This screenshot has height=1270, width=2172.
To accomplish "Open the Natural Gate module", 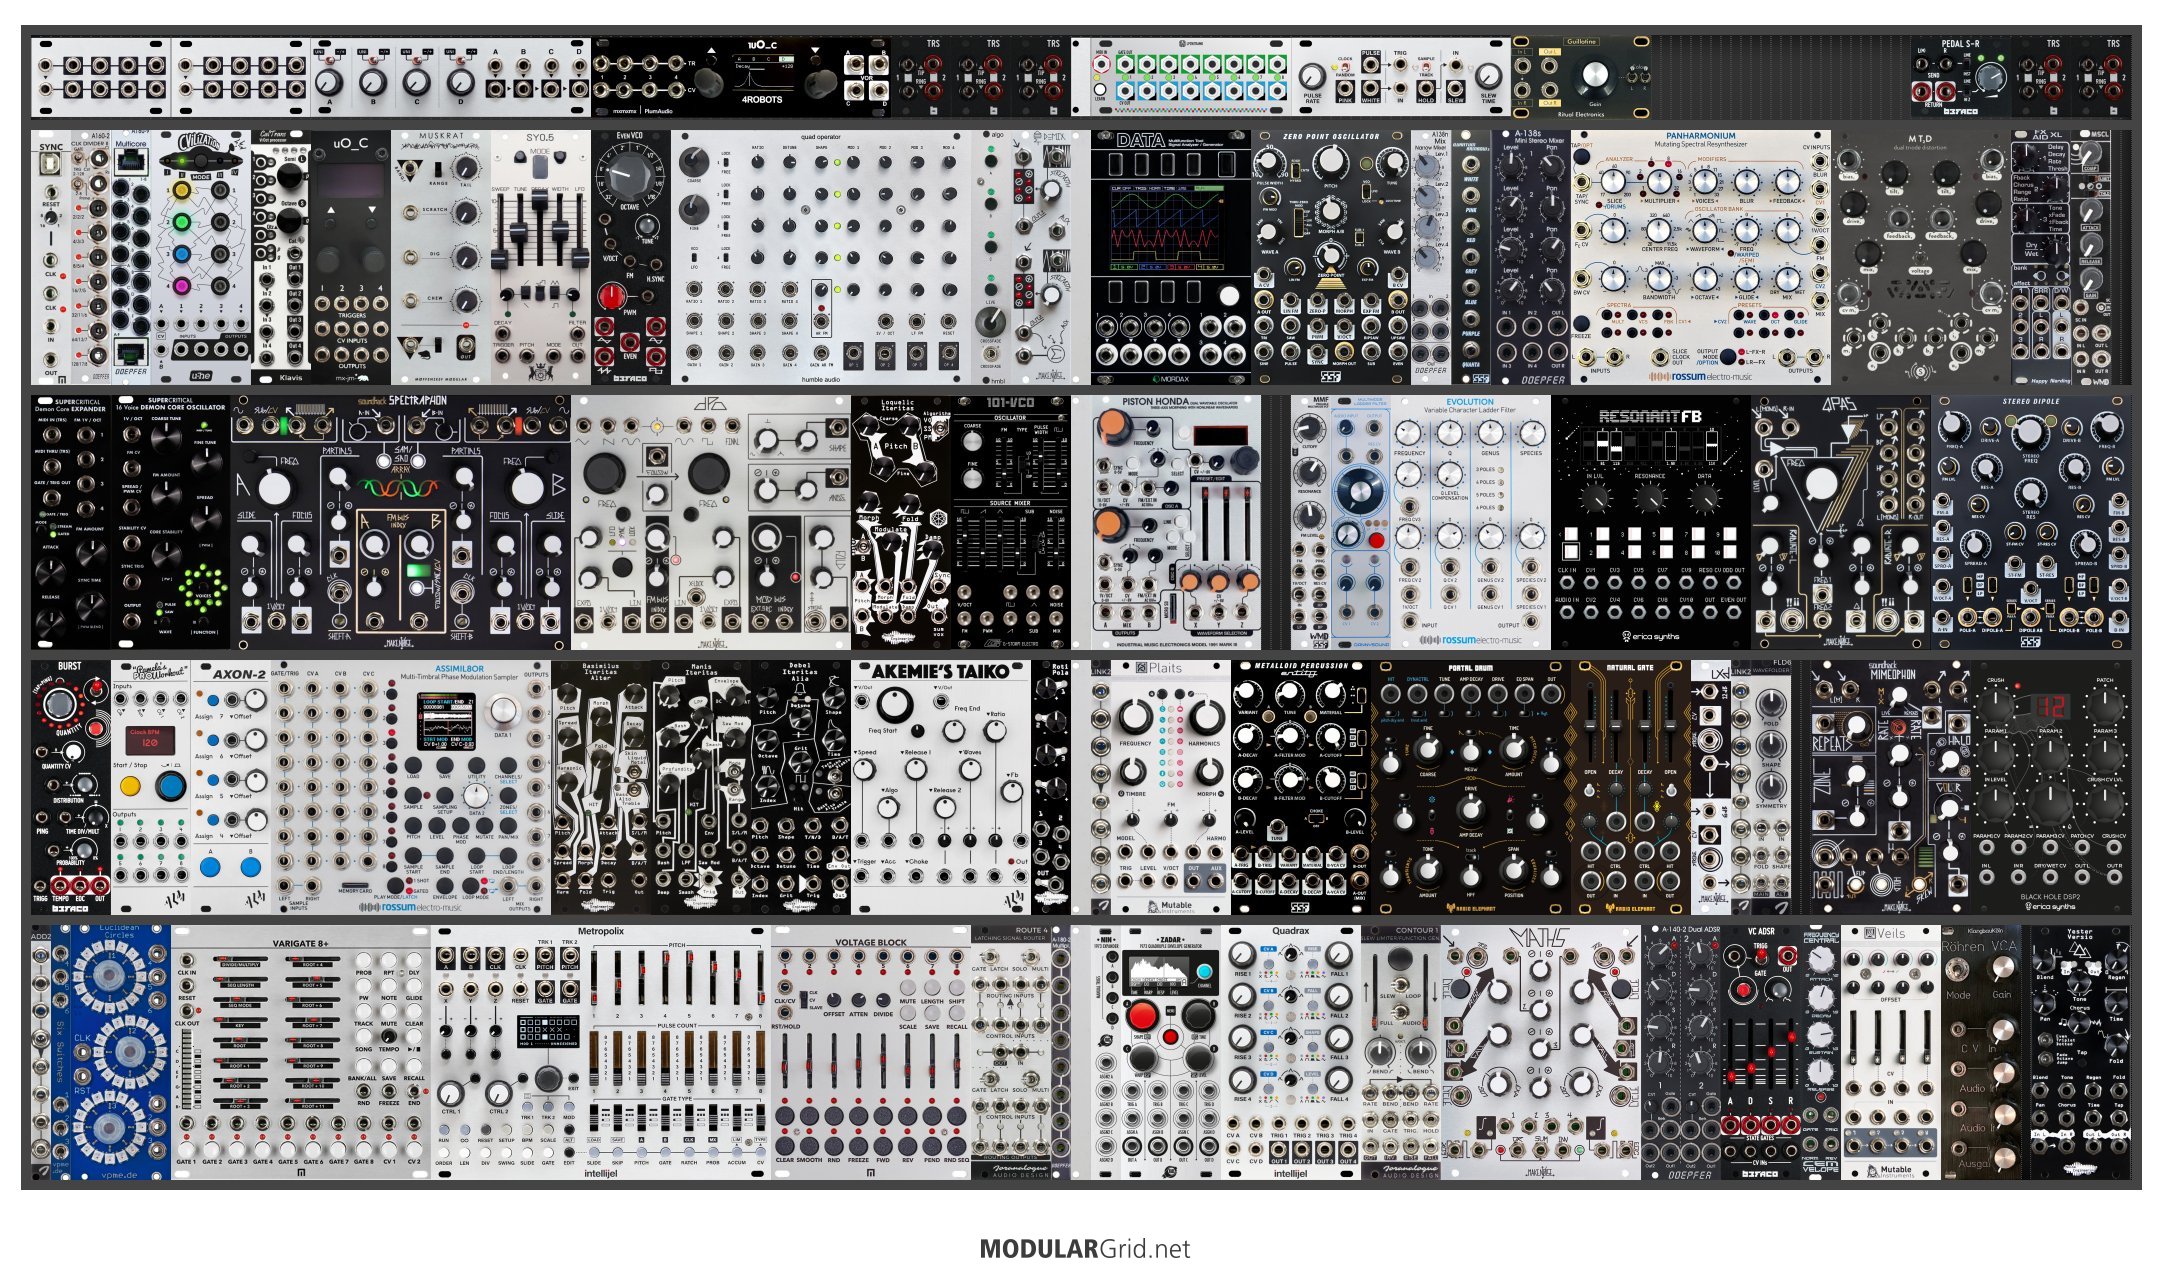I will pyautogui.click(x=1631, y=787).
